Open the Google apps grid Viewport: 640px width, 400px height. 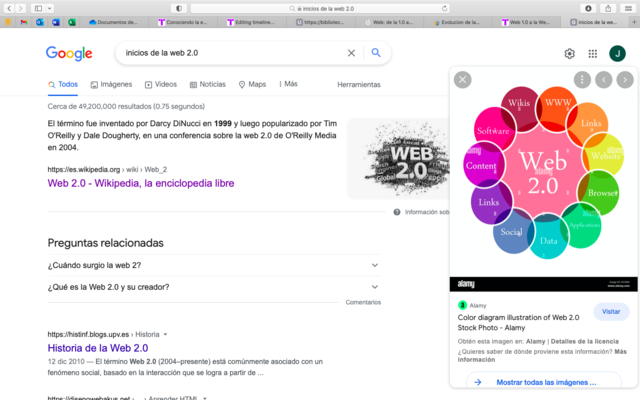[593, 53]
